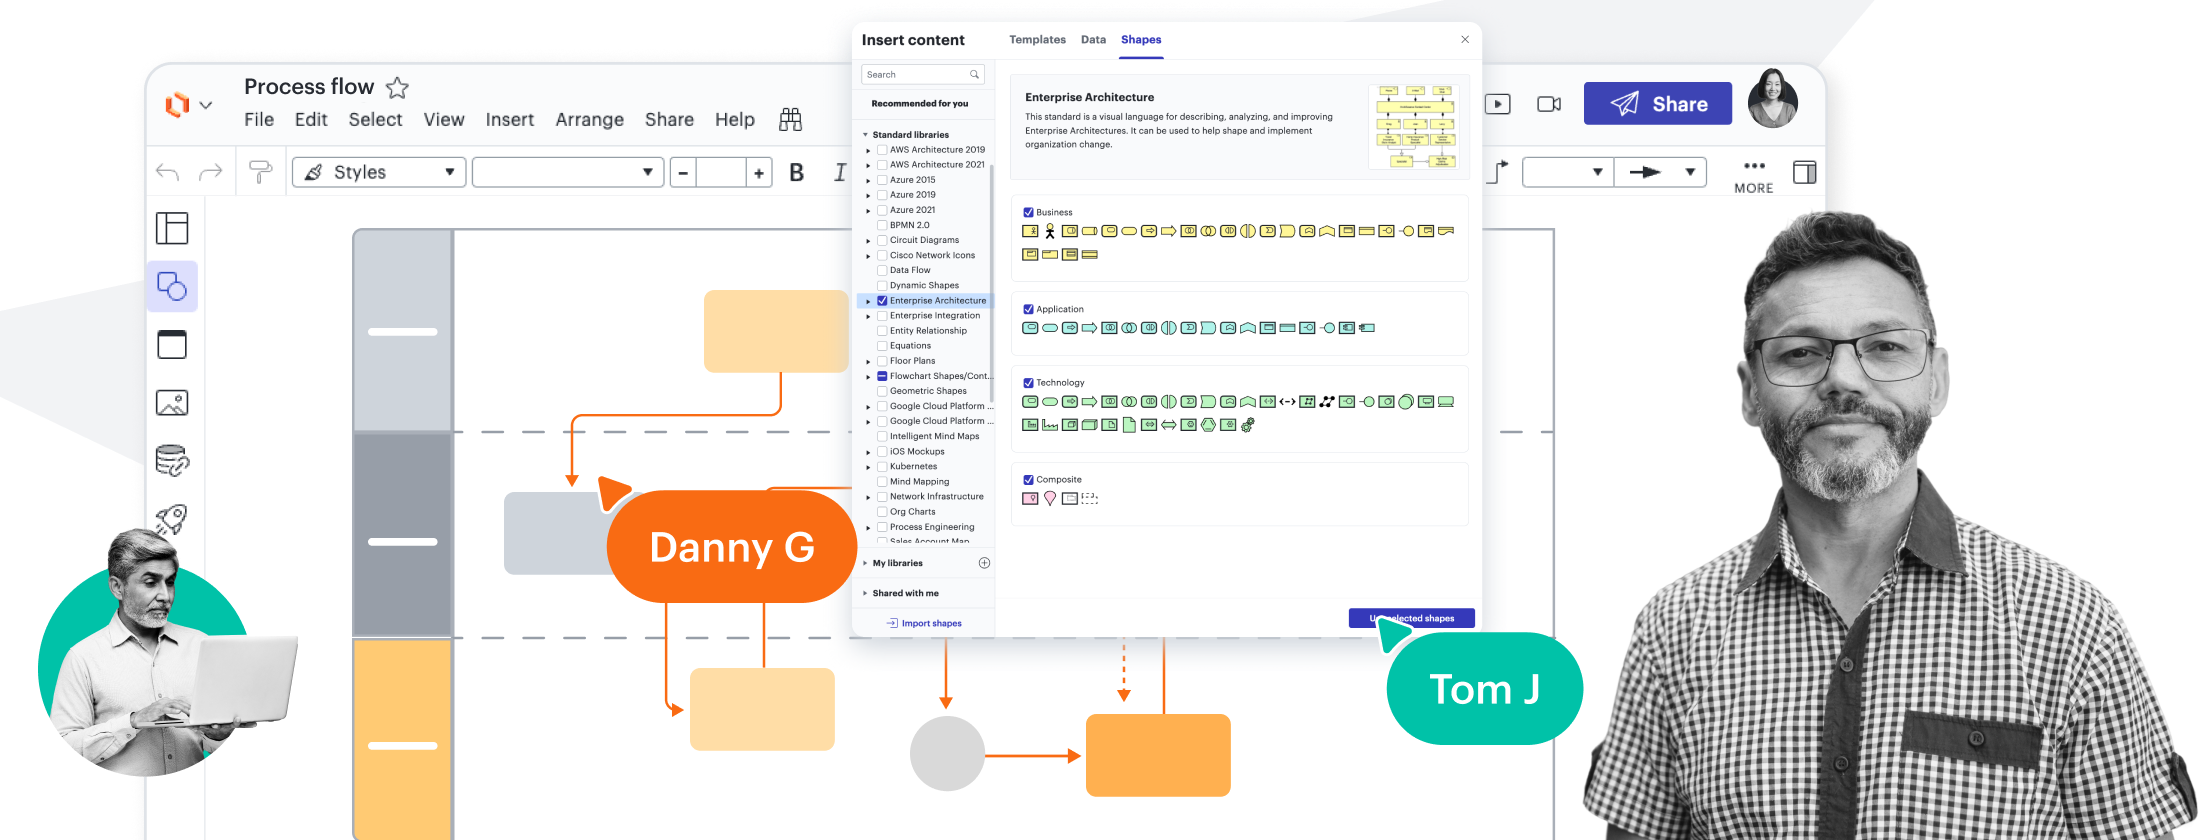Click the rocket icon in sidebar
Screen dimensions: 2200x840
point(172,518)
